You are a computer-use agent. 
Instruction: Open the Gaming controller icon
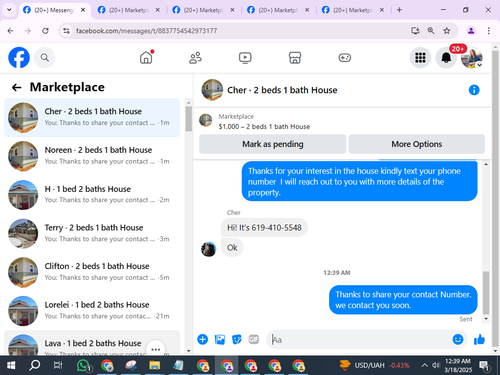click(344, 58)
